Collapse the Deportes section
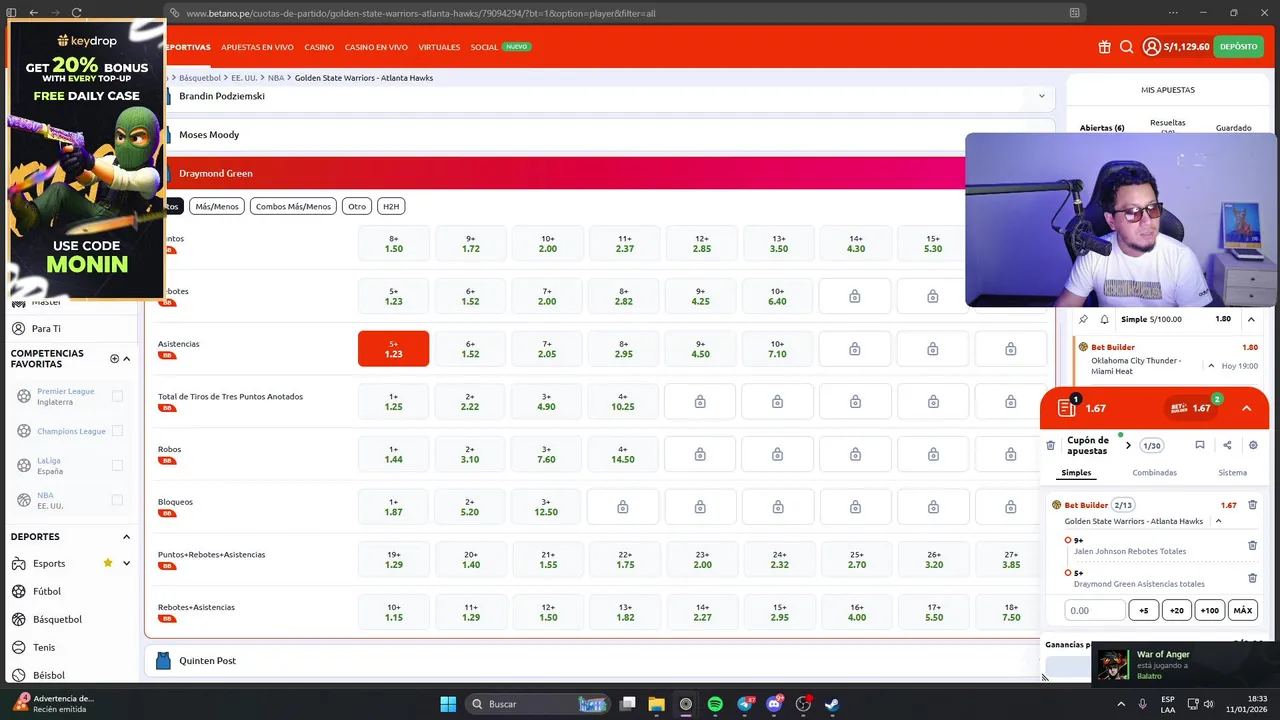 (x=126, y=537)
